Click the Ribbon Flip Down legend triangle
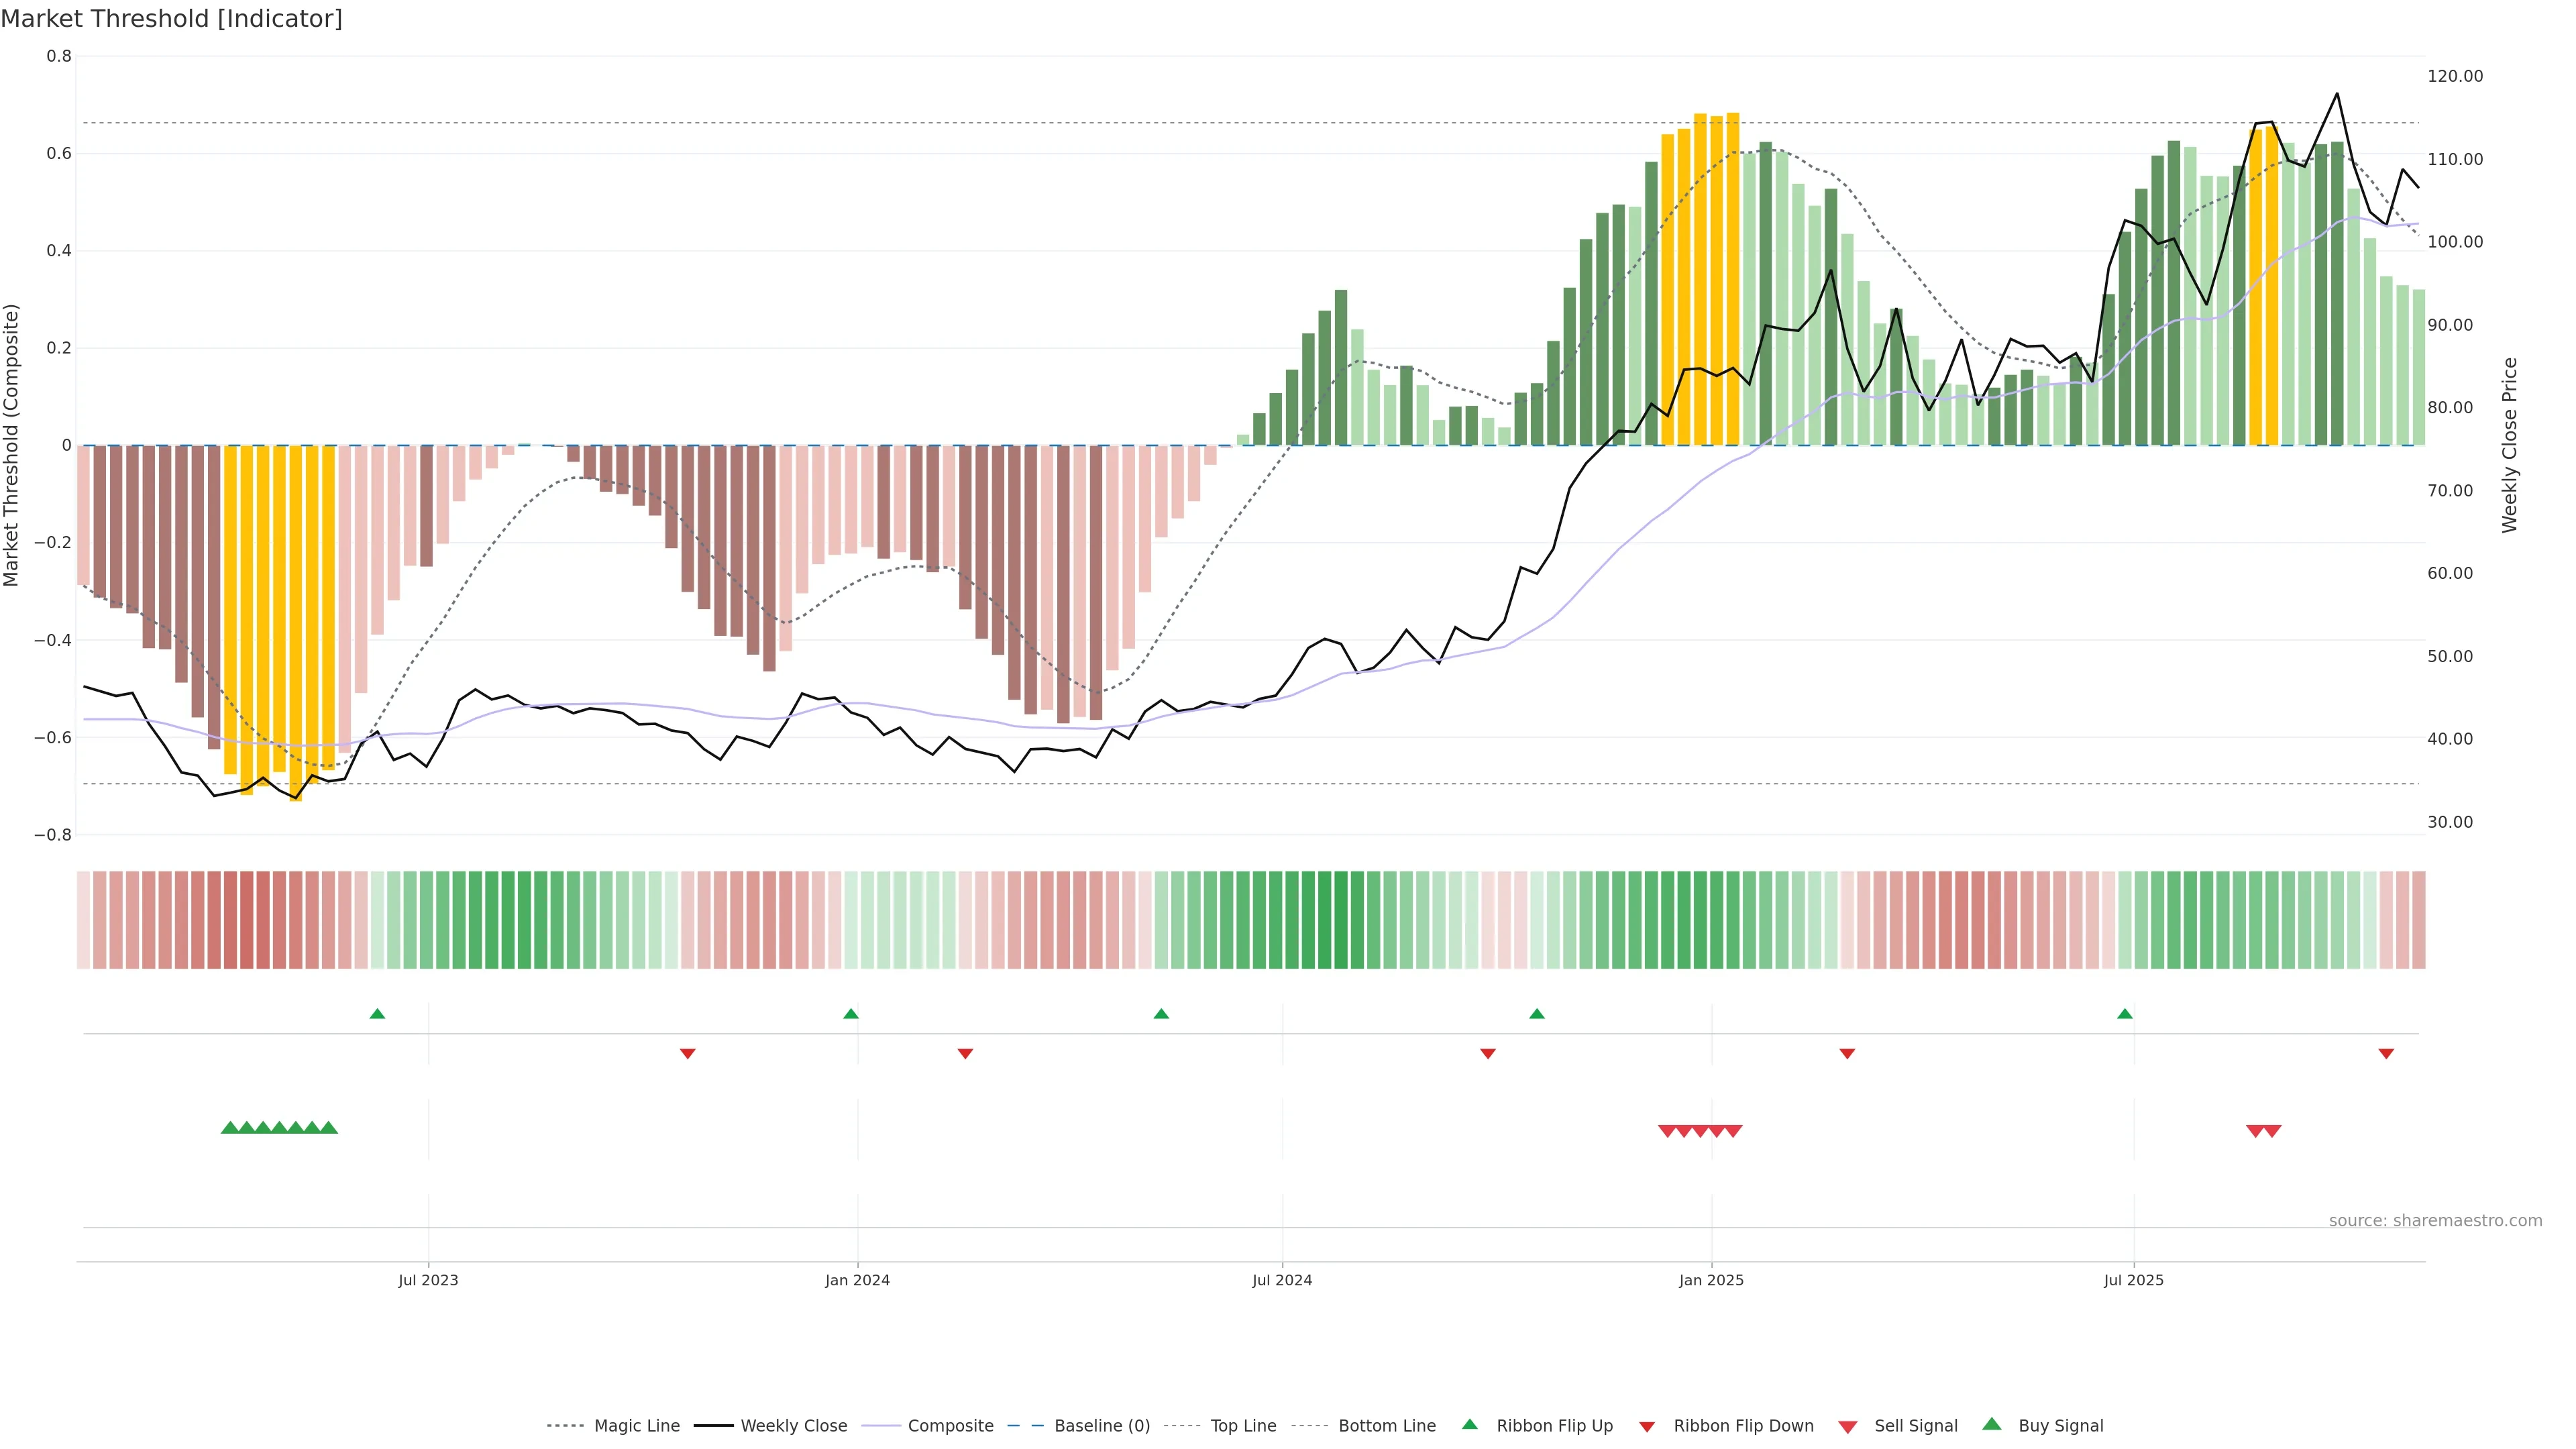The height and width of the screenshot is (1449, 2576). click(1647, 1426)
